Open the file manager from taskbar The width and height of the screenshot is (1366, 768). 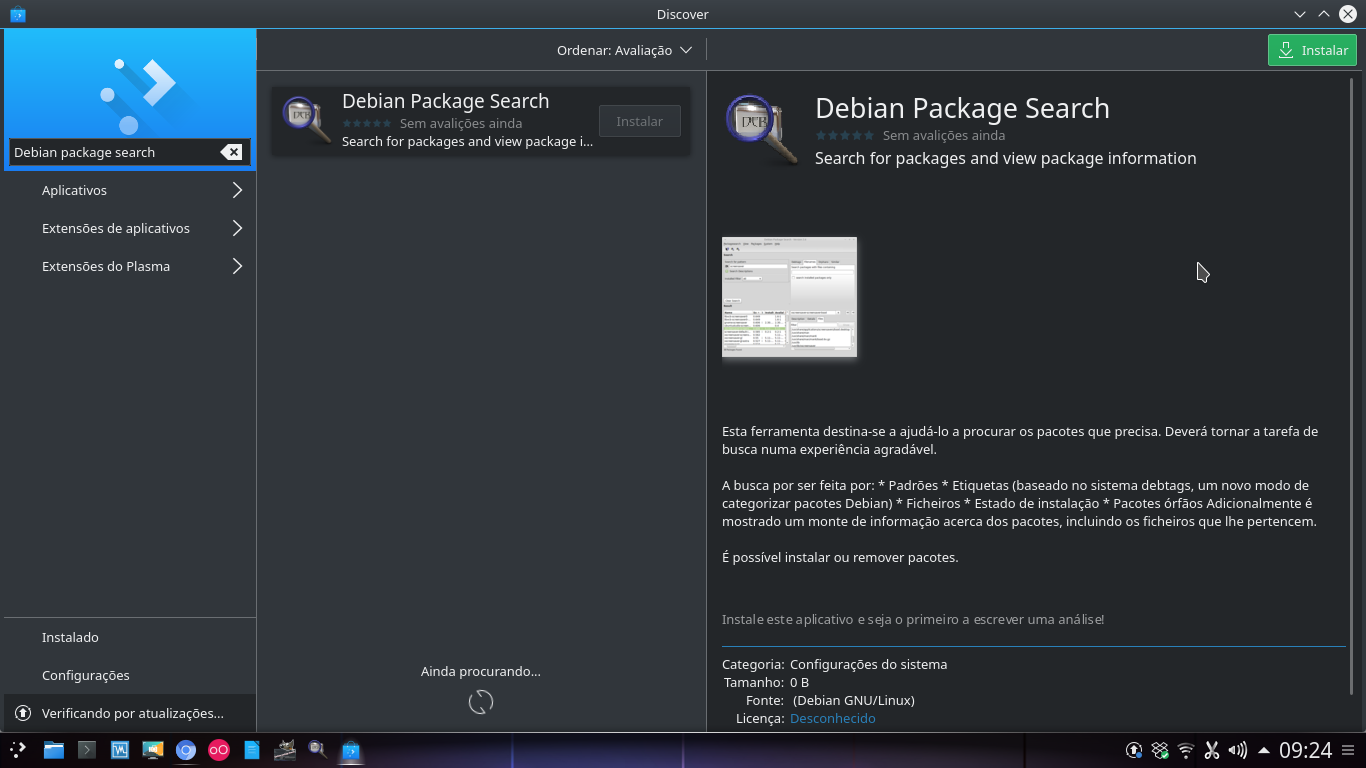[x=54, y=750]
